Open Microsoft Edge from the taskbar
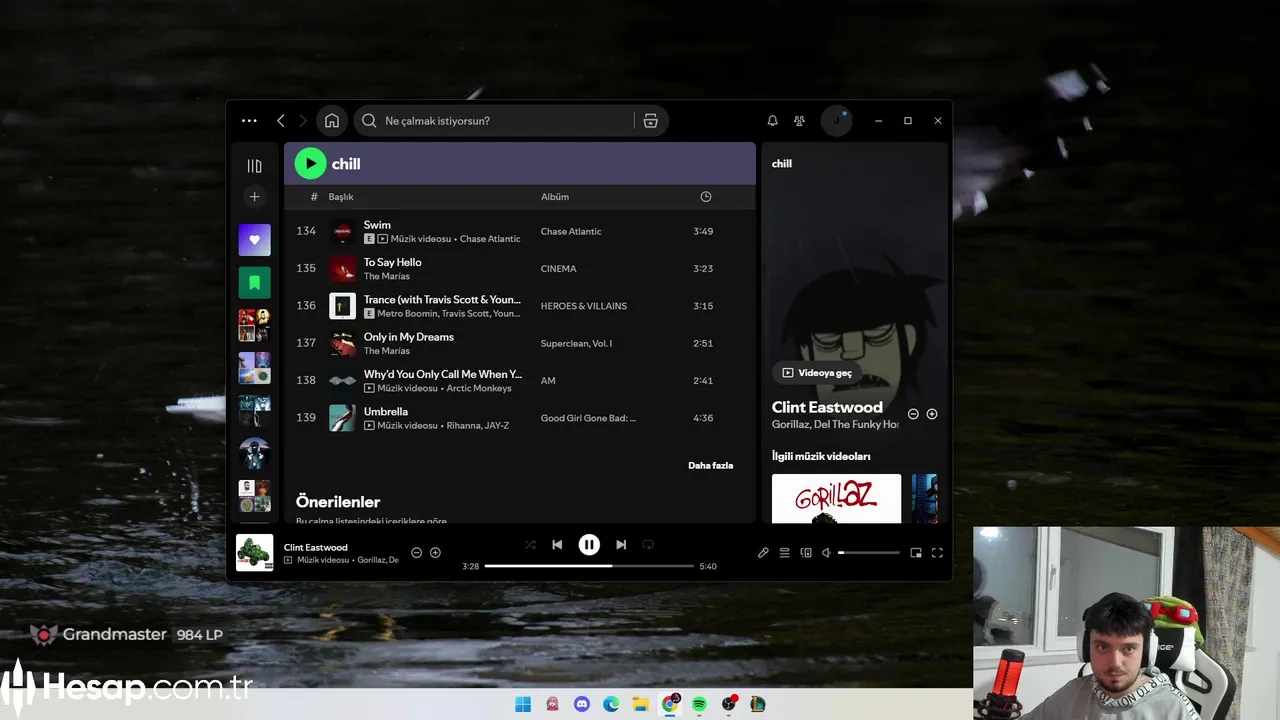Screen dimensions: 1280x720 coord(611,704)
